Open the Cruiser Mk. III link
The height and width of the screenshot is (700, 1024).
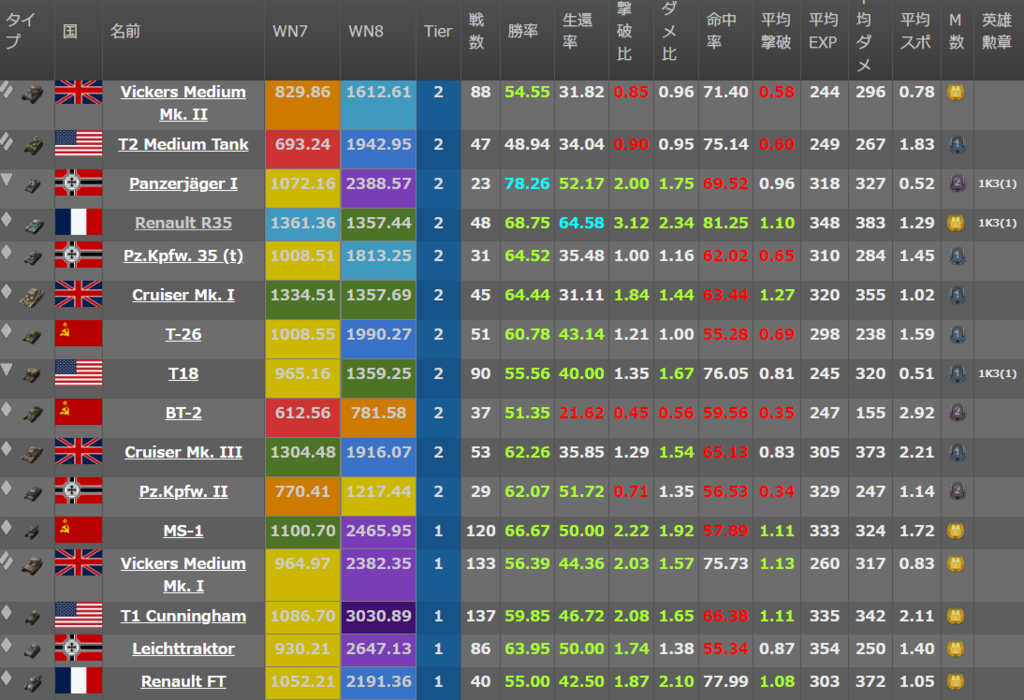[183, 452]
